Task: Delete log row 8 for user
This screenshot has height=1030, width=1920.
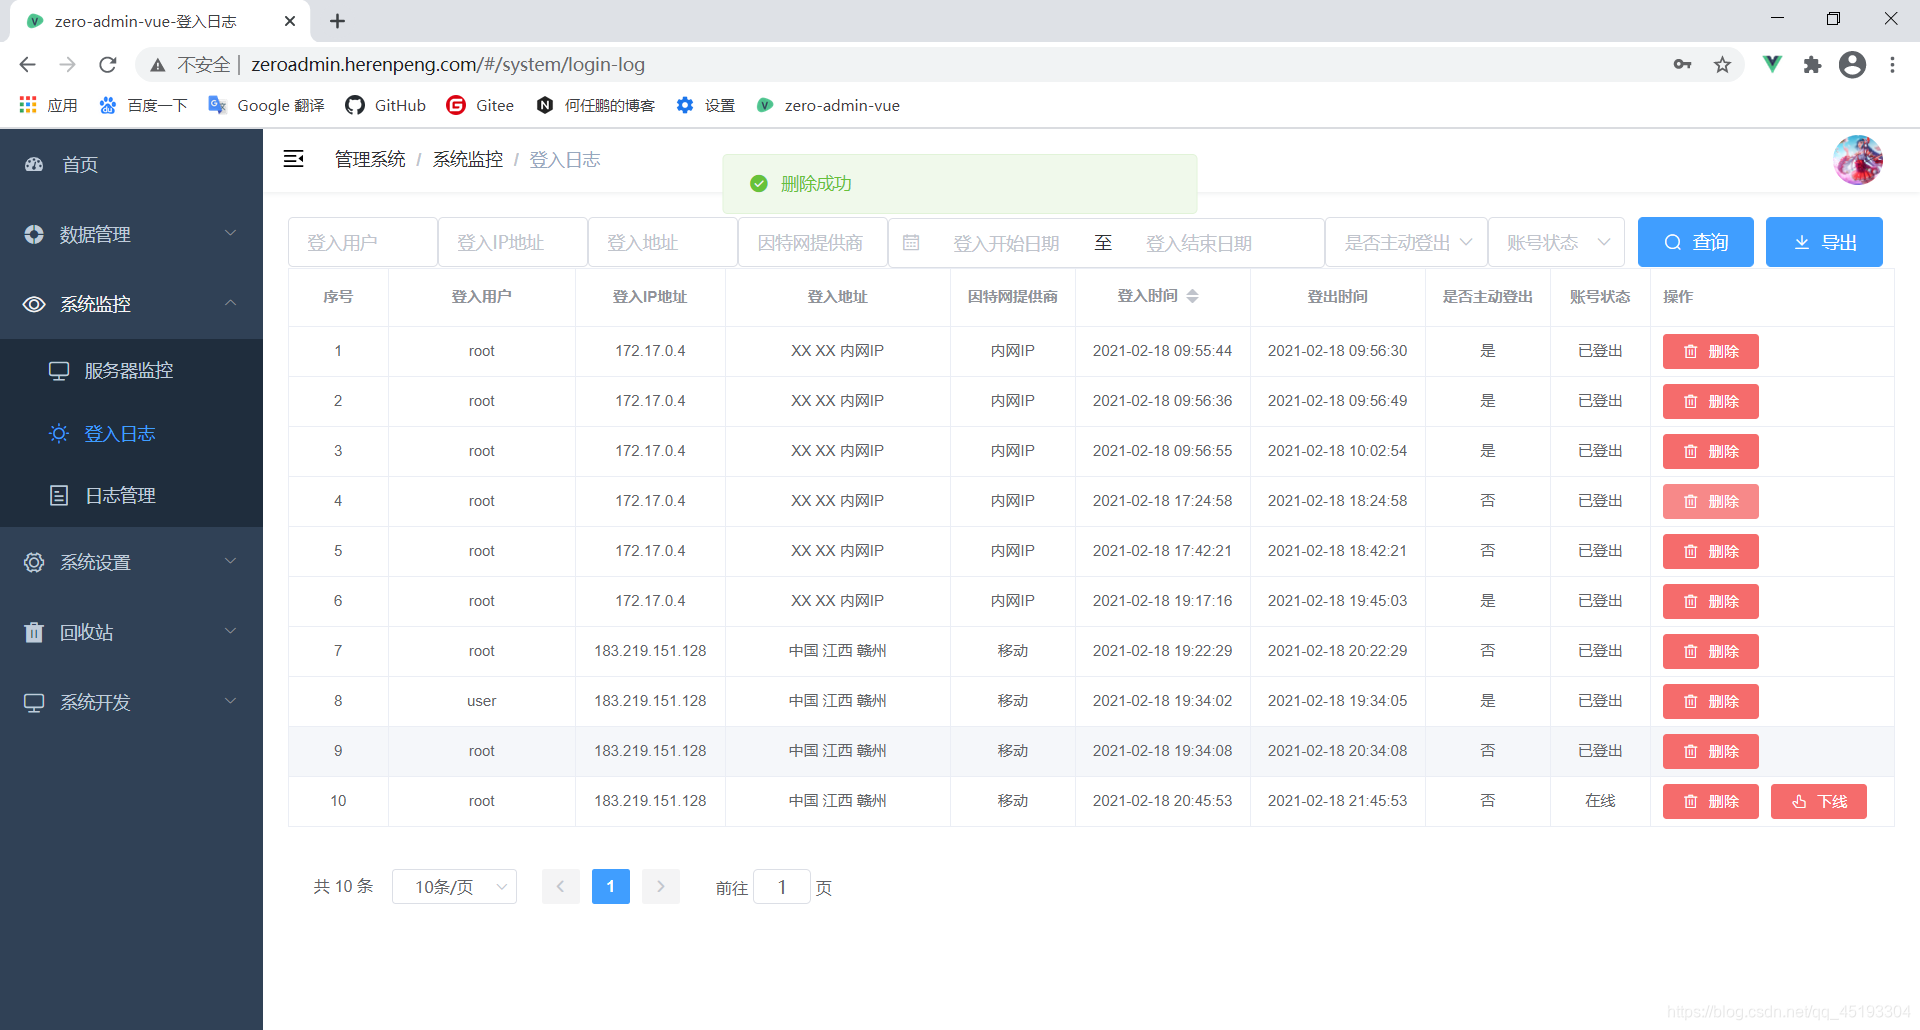Action: coord(1710,701)
